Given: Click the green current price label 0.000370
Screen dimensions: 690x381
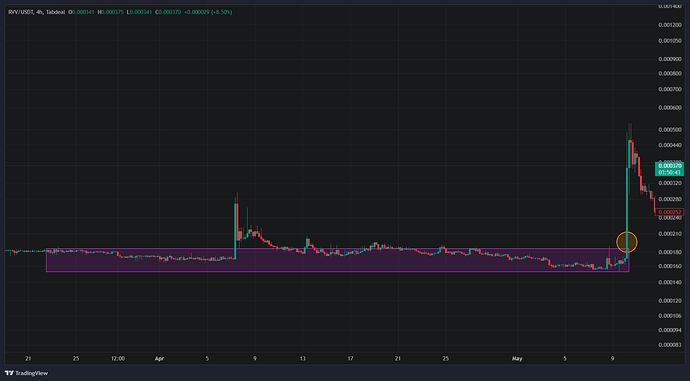Looking at the screenshot, I should tap(669, 166).
